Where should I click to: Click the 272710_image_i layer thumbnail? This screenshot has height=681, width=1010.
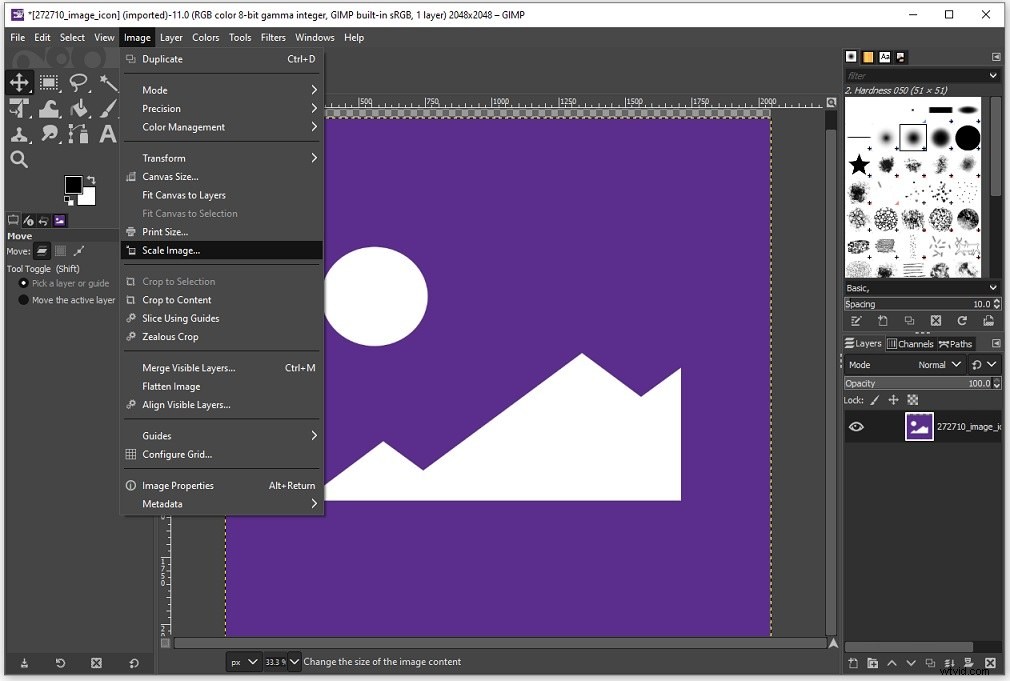pos(920,426)
